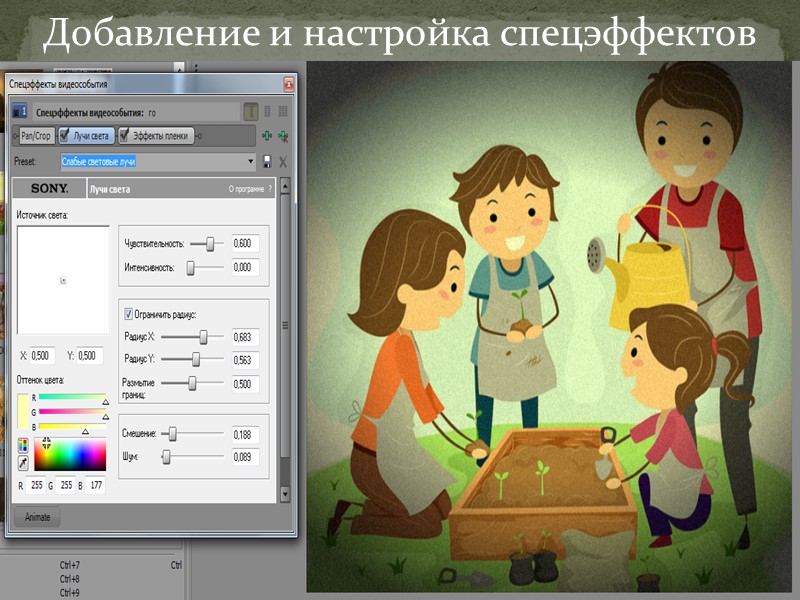This screenshot has width=800, height=600.
Task: Delete the preset with the X icon
Action: [x=283, y=162]
